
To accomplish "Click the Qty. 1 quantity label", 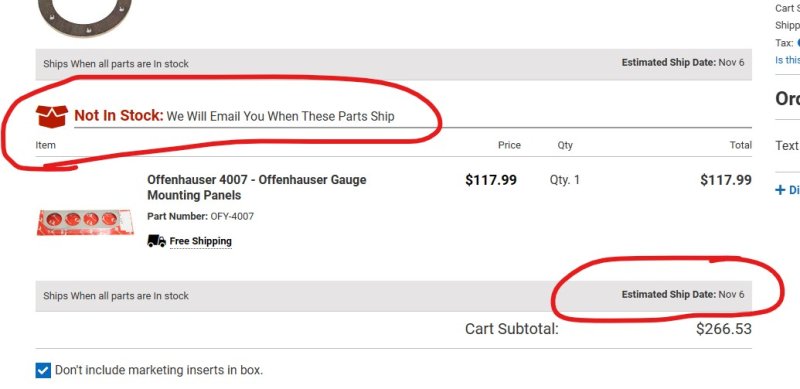I will [565, 180].
